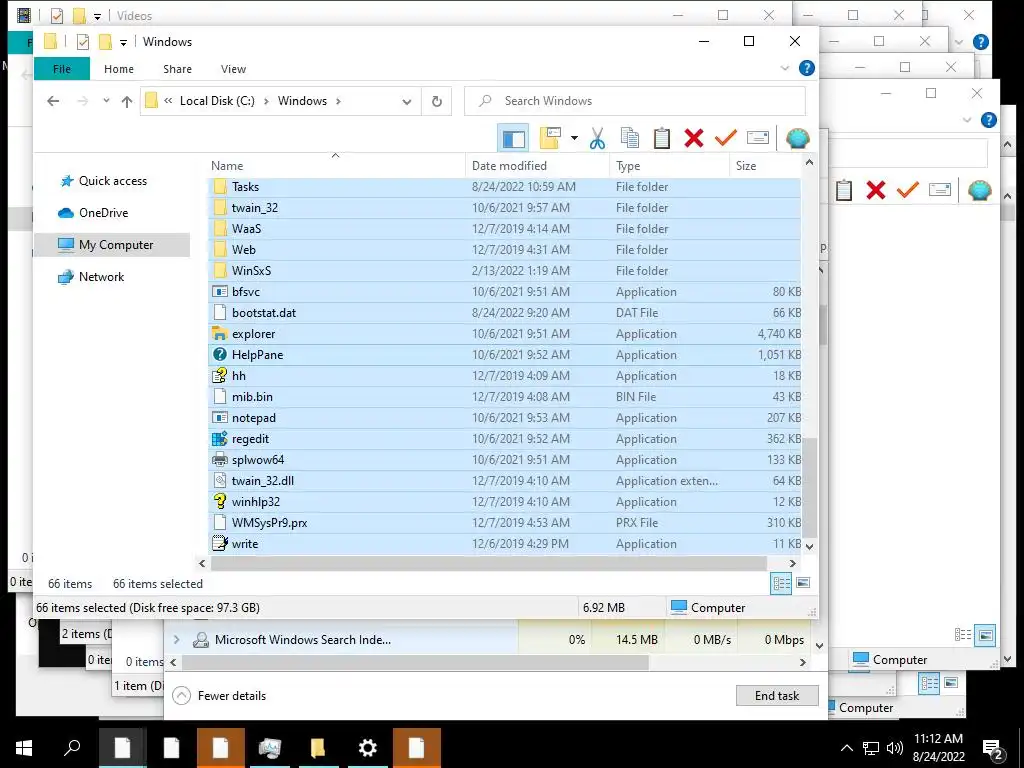Screen dimensions: 1024x768
Task: Open taskbar search magnifier
Action: tap(72, 748)
